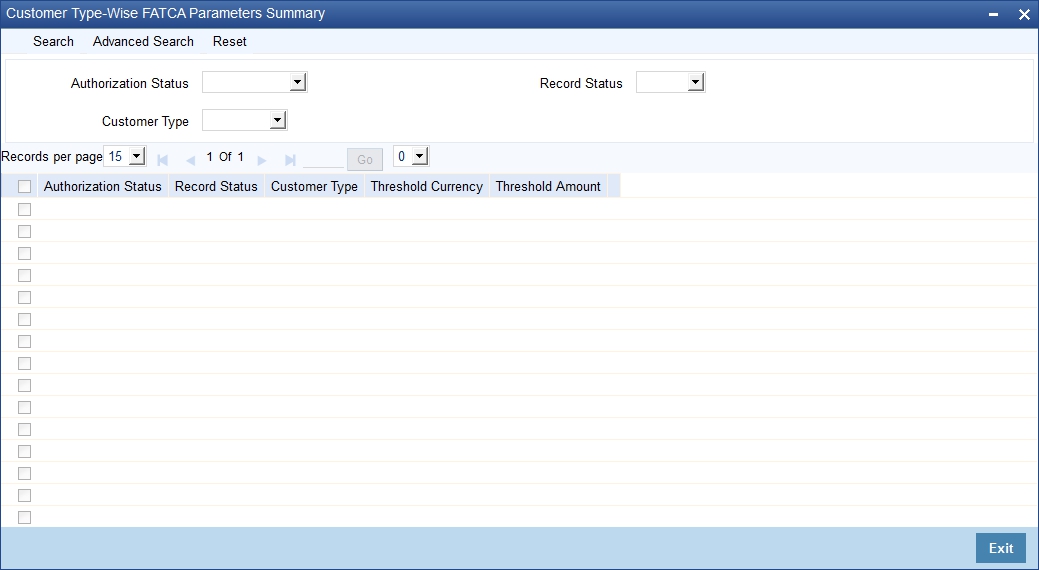Check the second result row checkbox
Image resolution: width=1039 pixels, height=570 pixels.
coord(25,231)
